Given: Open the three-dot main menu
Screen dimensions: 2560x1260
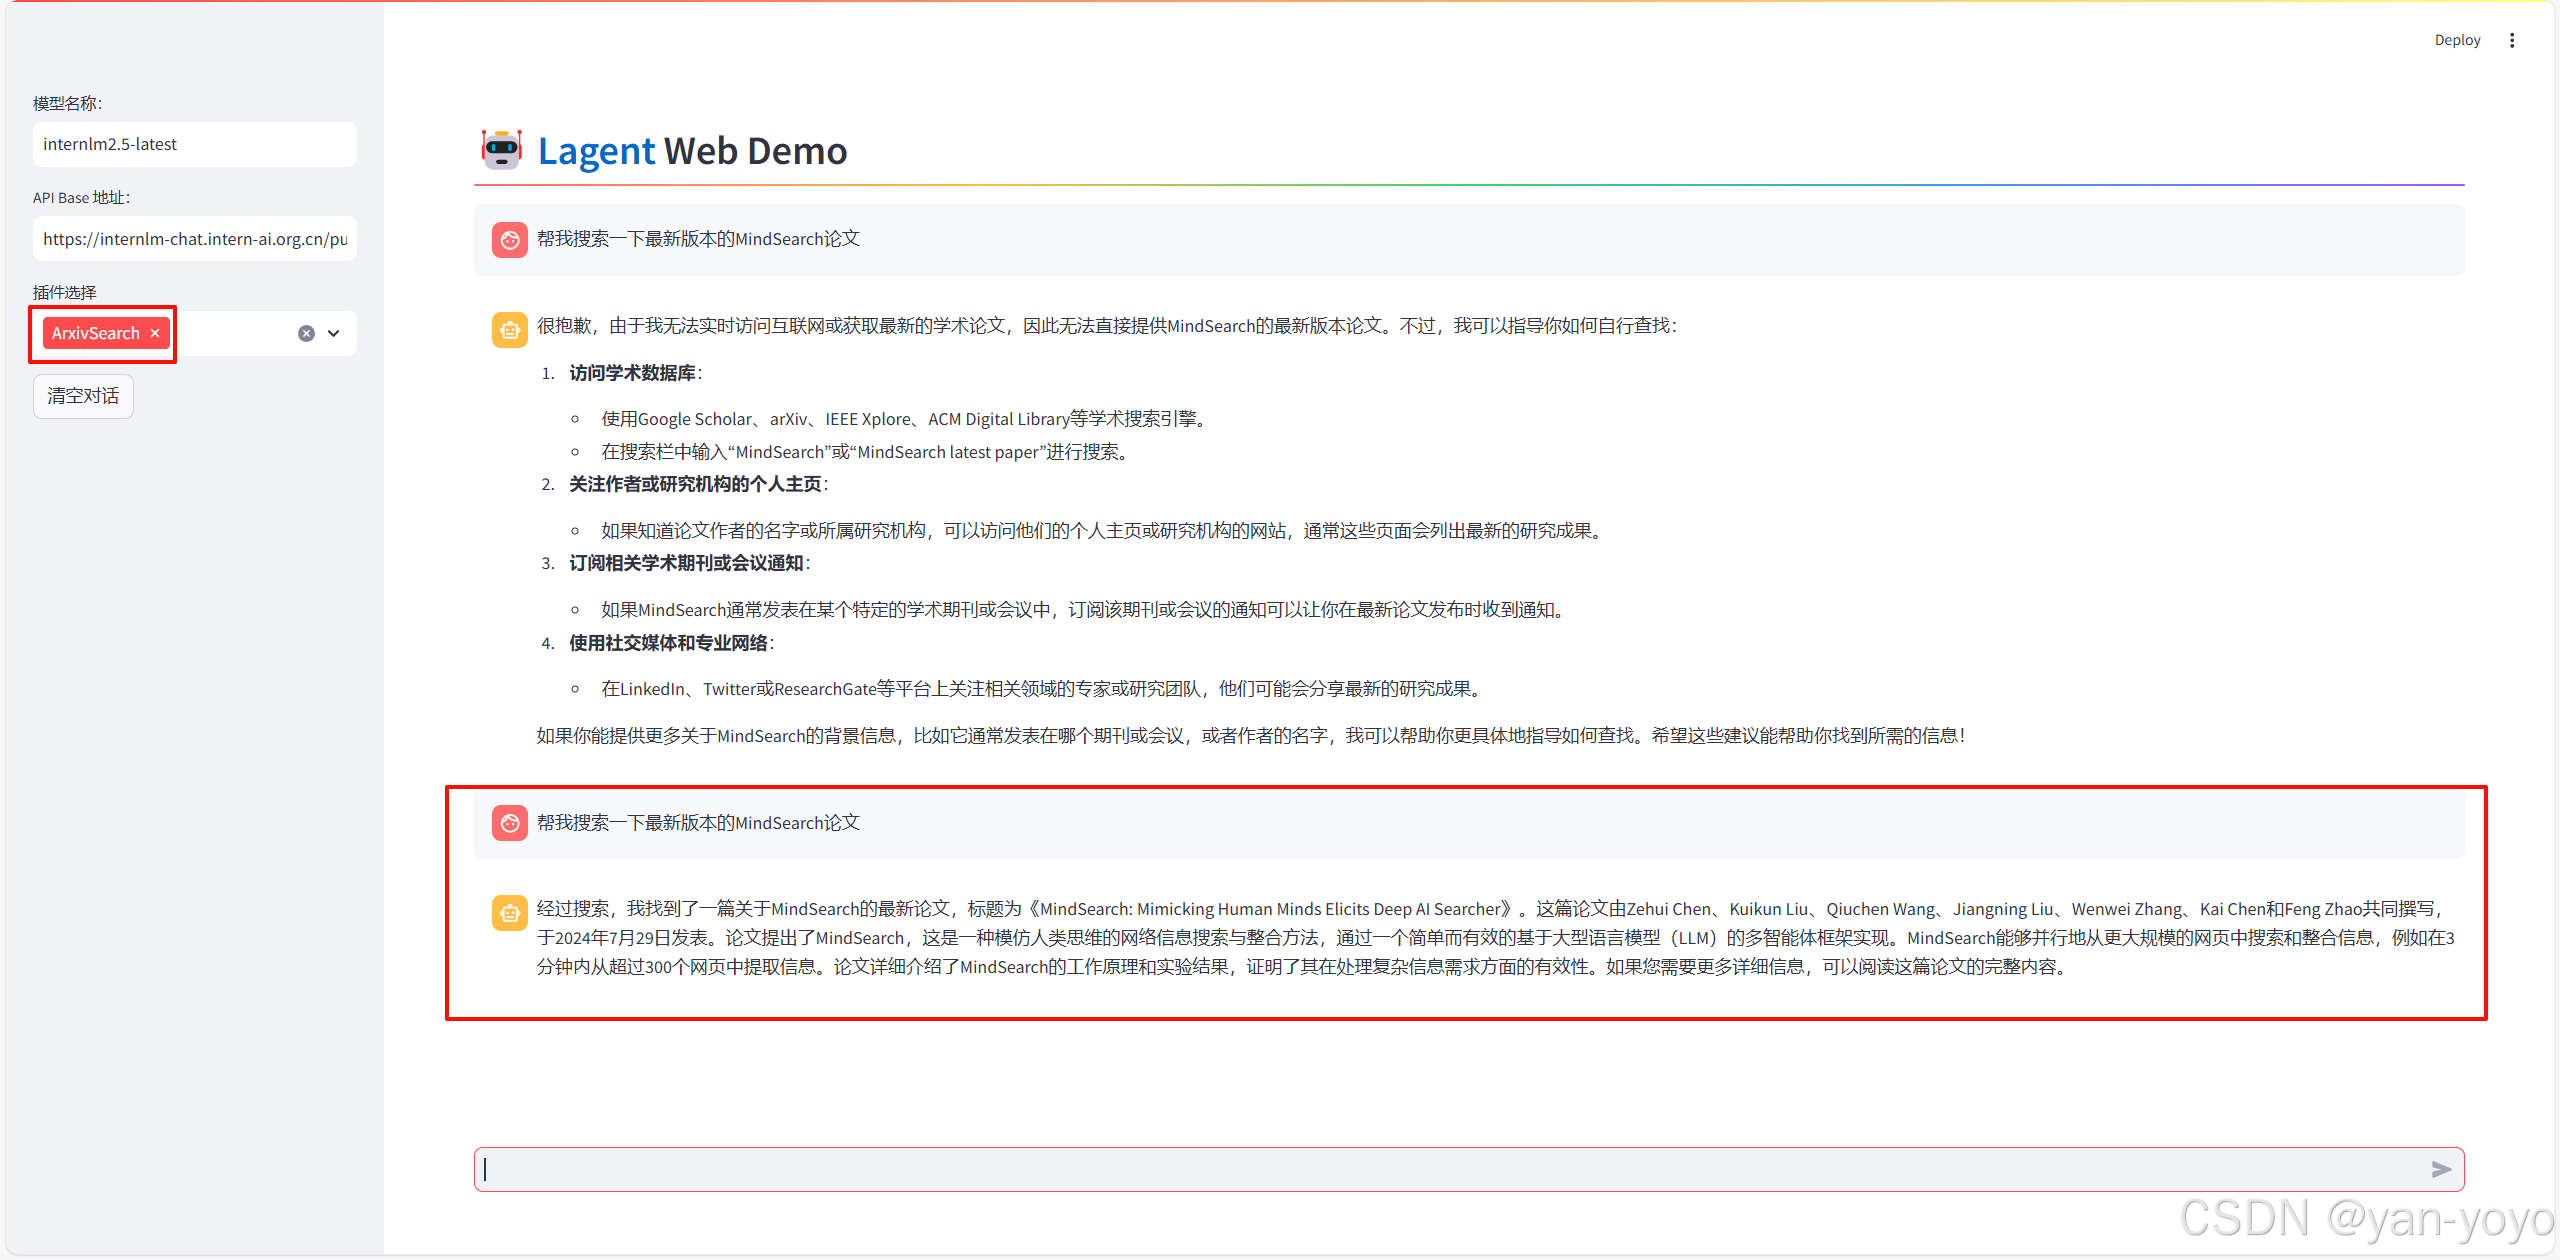Looking at the screenshot, I should coord(2511,40).
